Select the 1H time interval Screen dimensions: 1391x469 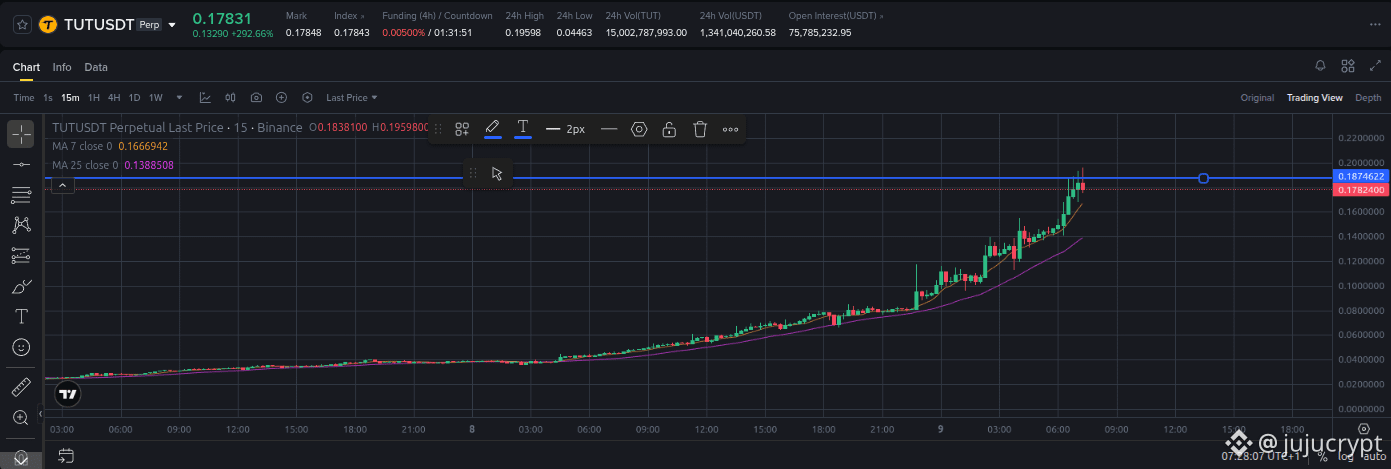coord(94,98)
